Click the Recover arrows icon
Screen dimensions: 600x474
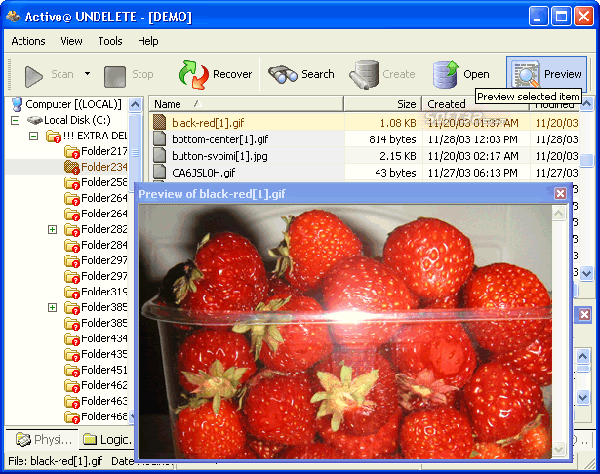(193, 75)
